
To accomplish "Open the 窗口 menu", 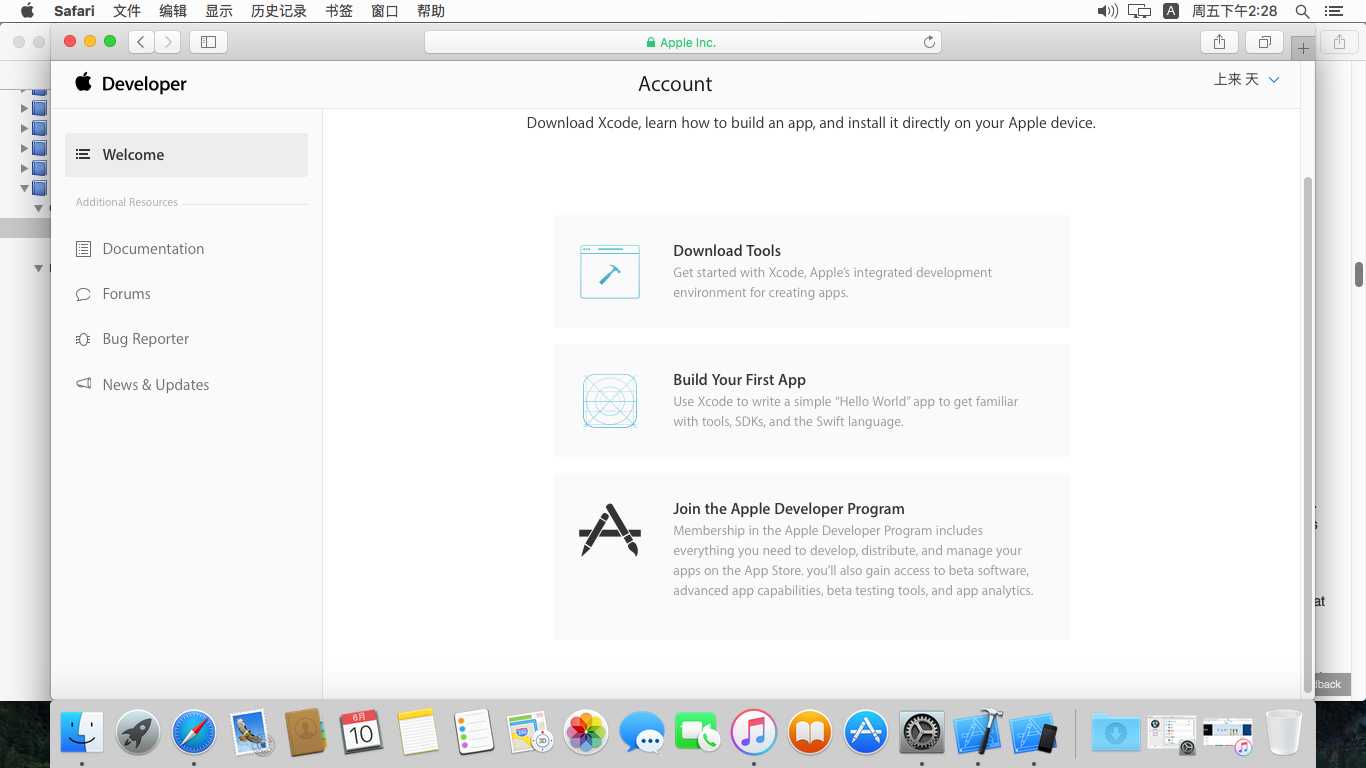I will [x=385, y=11].
